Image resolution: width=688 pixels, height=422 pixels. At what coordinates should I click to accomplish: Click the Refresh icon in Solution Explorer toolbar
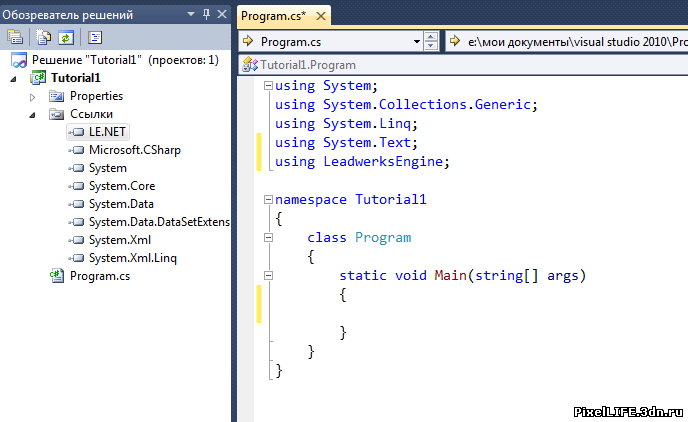coord(66,37)
